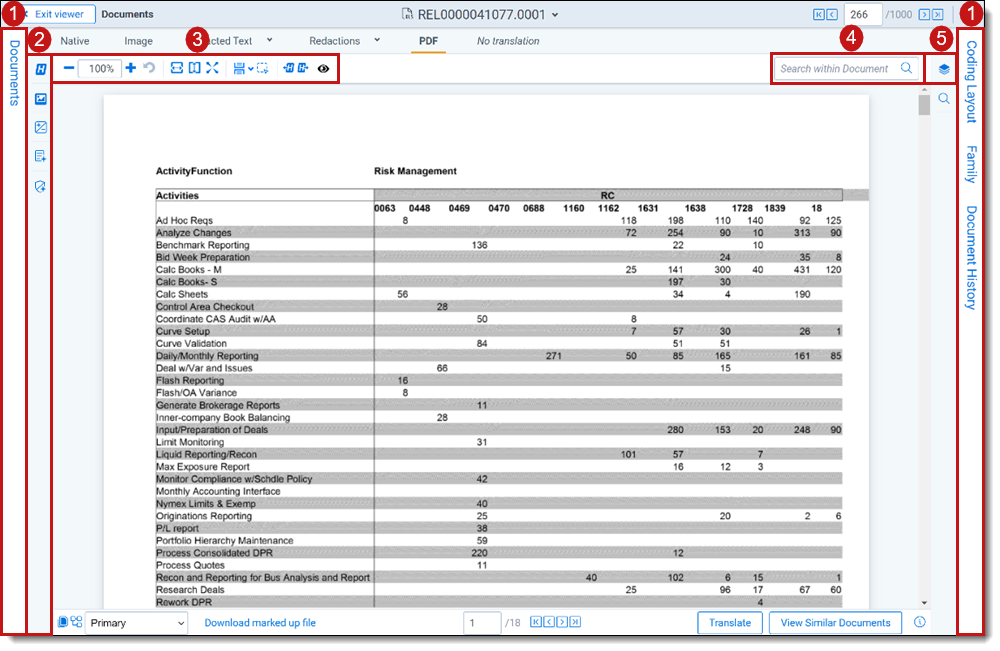
Task: Click the Translate button
Action: (x=730, y=623)
